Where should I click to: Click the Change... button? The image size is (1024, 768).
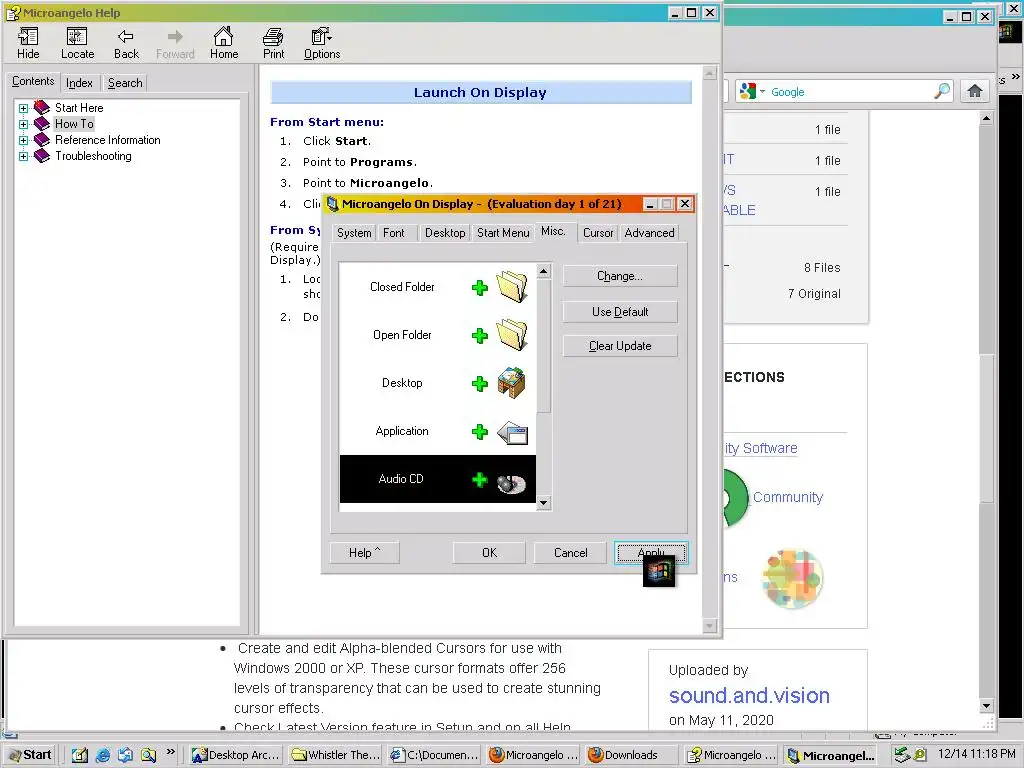(620, 276)
